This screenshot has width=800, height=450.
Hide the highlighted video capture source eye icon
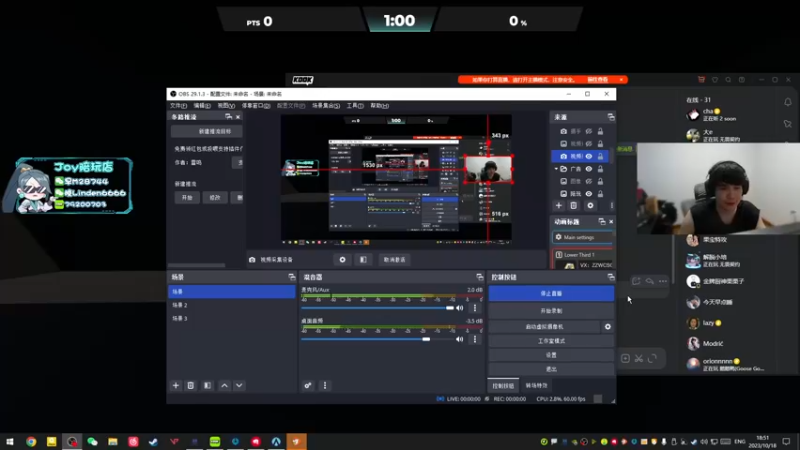point(589,156)
